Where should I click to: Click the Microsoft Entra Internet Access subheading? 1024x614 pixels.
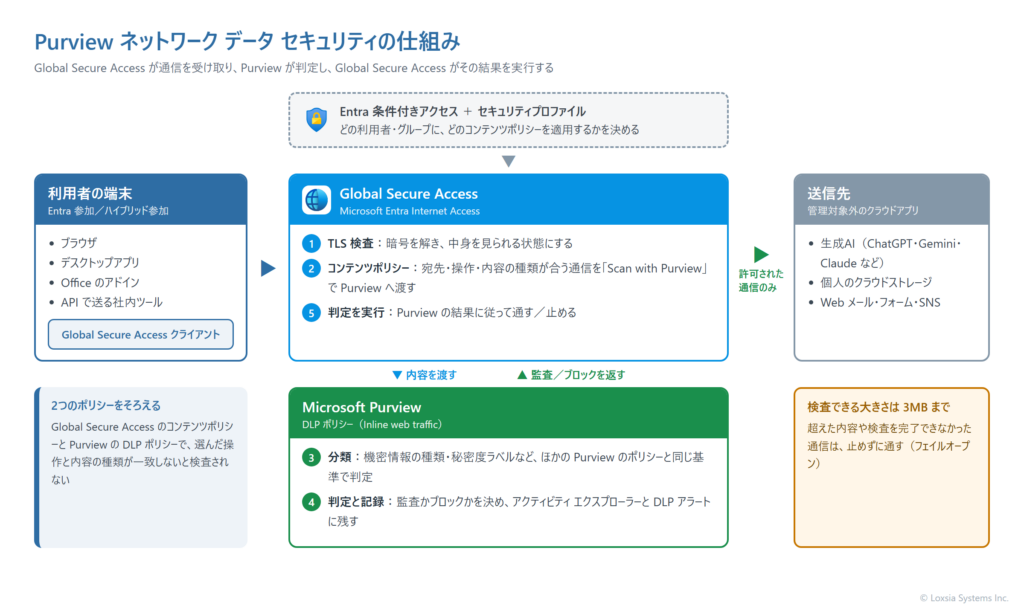[x=409, y=211]
